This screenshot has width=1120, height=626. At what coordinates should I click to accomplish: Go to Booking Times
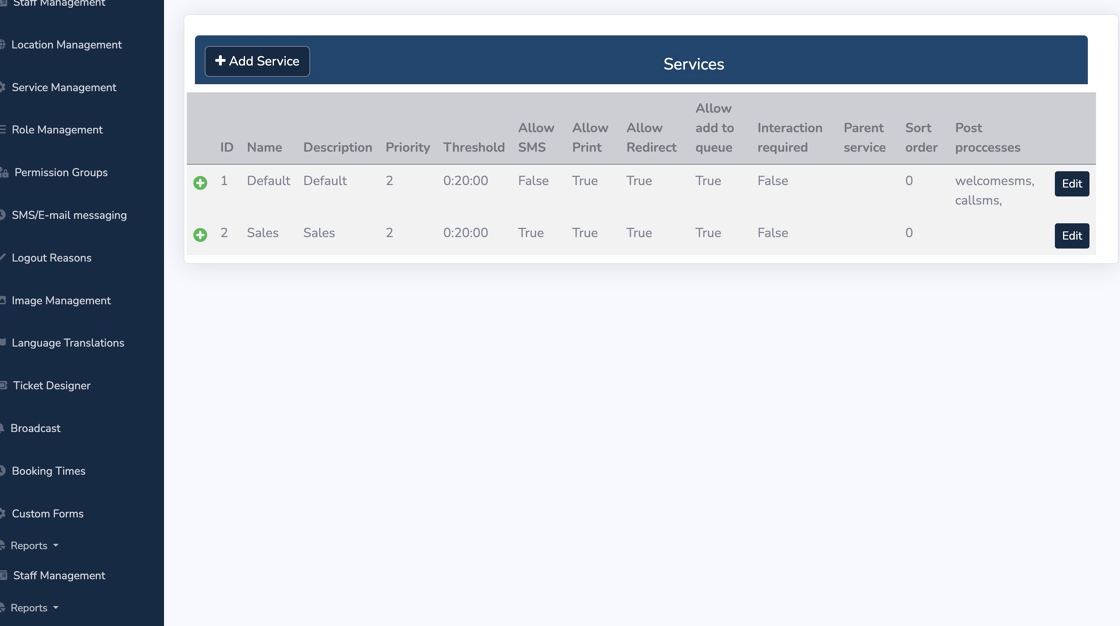tap(48, 471)
